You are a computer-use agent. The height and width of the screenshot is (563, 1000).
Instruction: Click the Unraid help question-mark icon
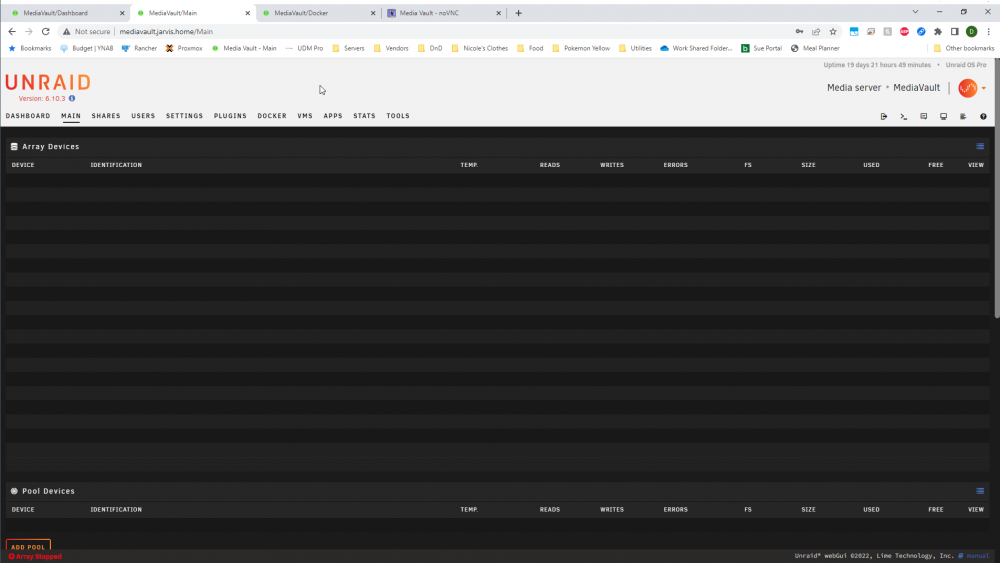pyautogui.click(x=983, y=117)
